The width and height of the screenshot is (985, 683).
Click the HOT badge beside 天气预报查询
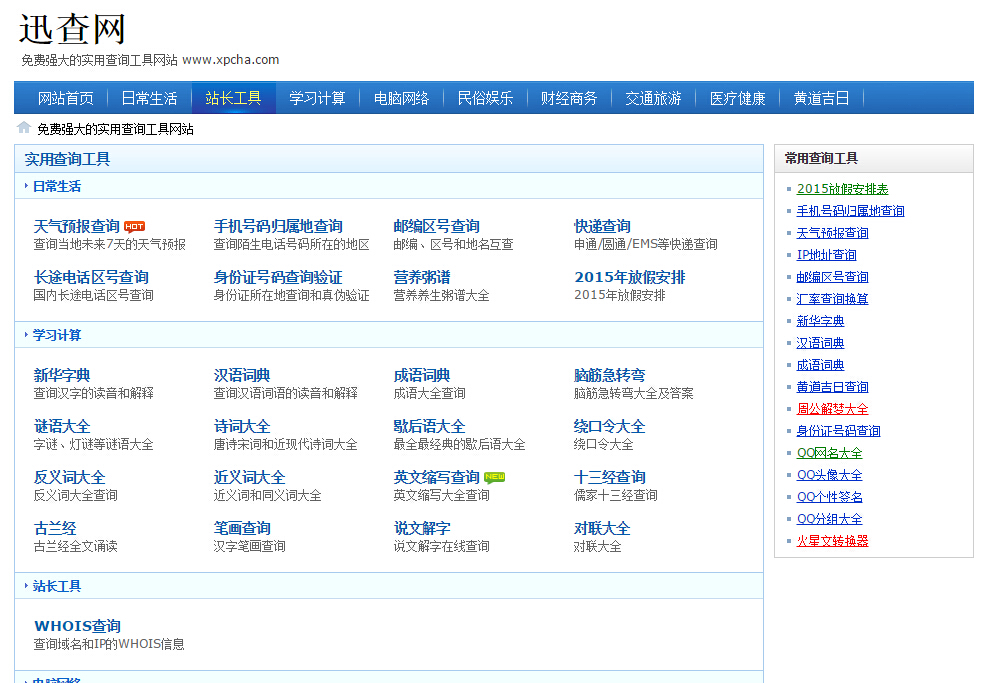[134, 227]
